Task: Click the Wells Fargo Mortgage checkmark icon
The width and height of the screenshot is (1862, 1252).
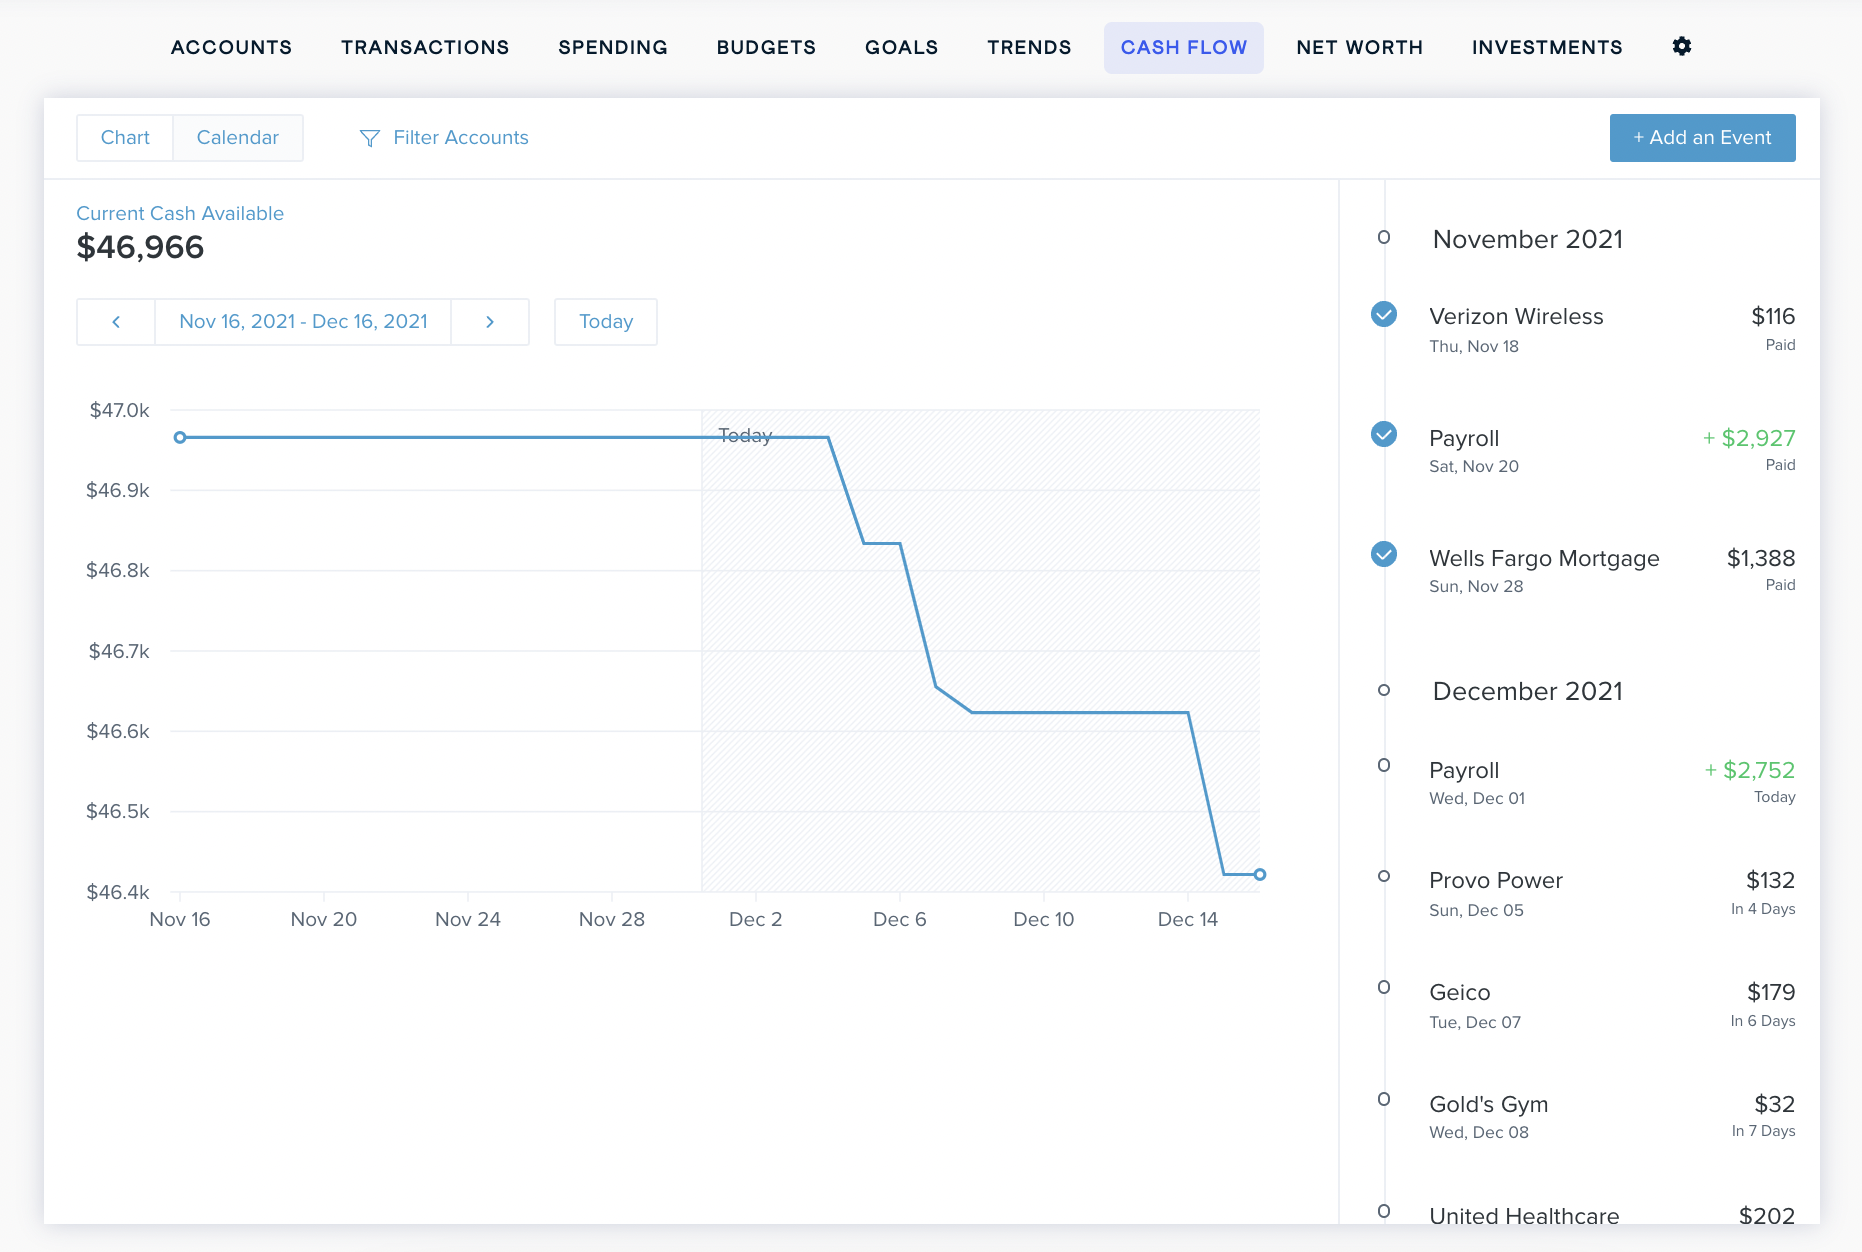Action: 1384,554
